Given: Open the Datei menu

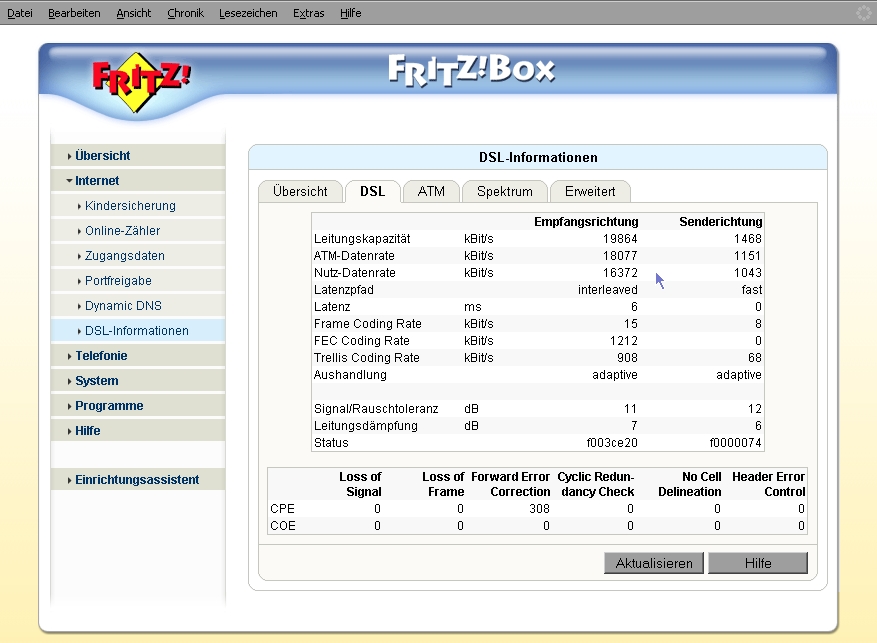Looking at the screenshot, I should pyautogui.click(x=20, y=13).
